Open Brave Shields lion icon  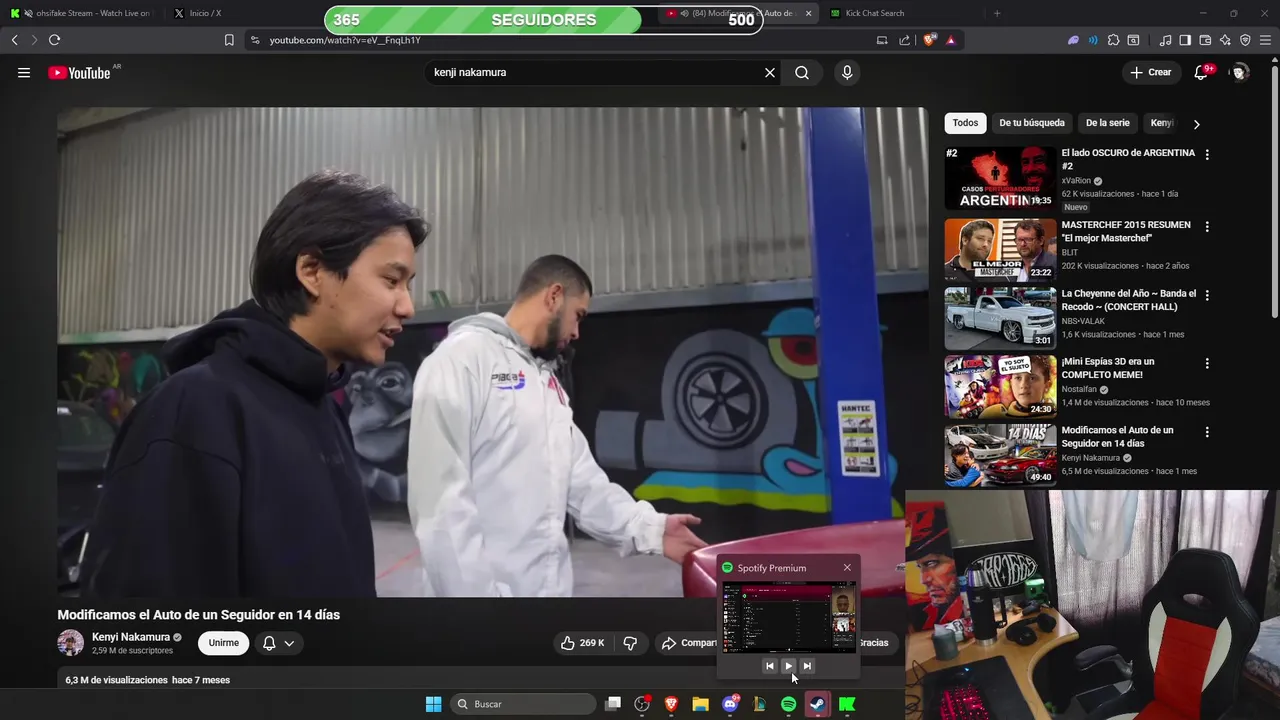929,40
